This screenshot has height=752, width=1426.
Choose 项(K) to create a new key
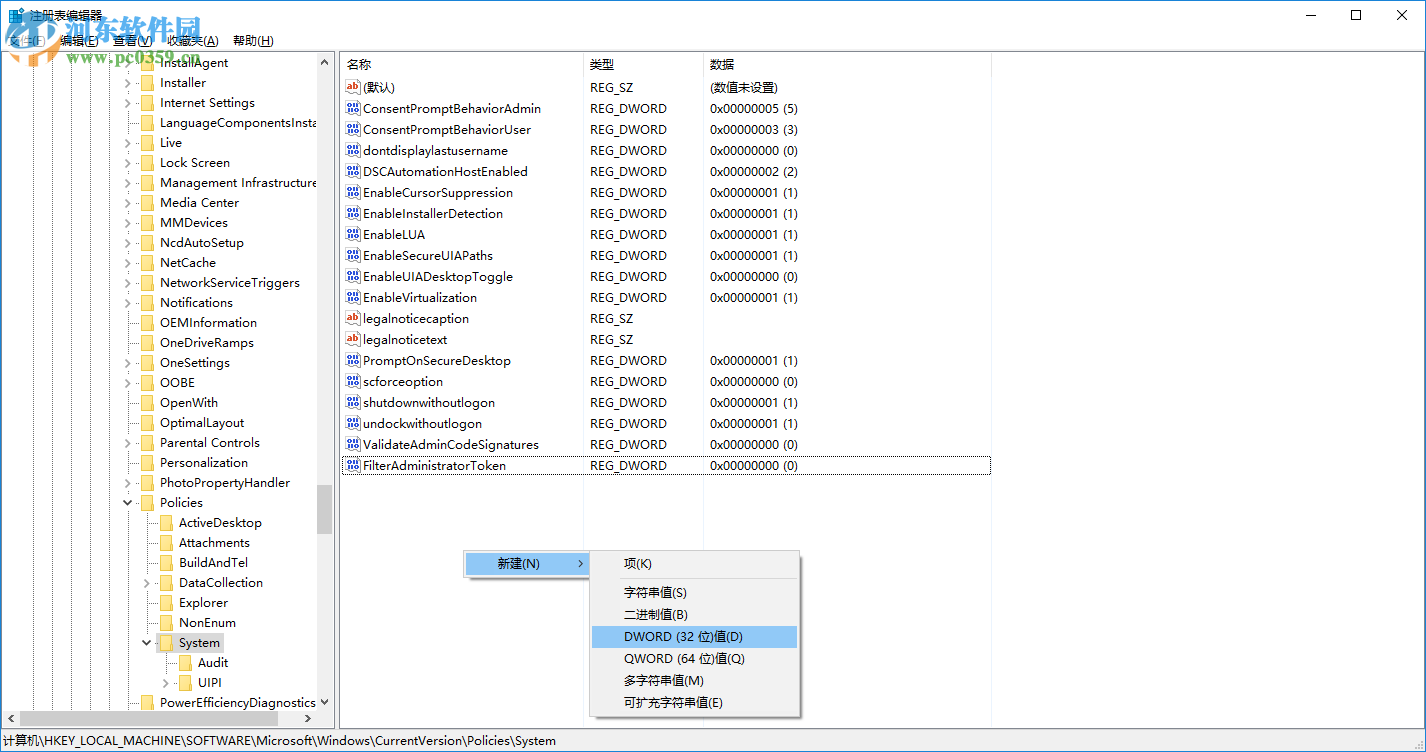pyautogui.click(x=637, y=563)
